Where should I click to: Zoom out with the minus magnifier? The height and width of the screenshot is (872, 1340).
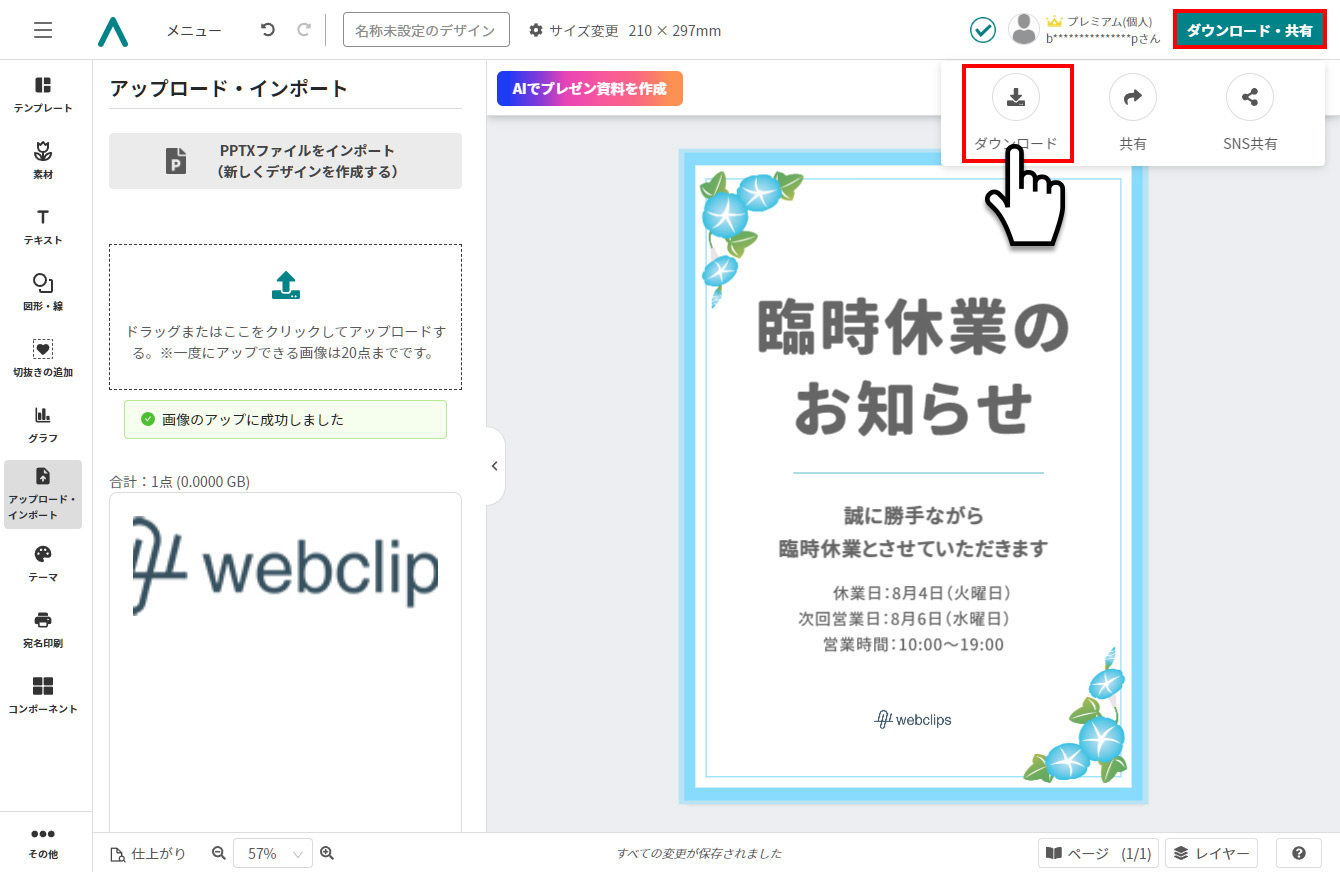219,853
